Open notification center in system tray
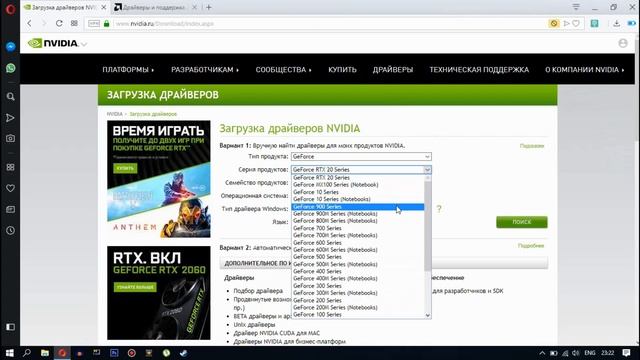The width and height of the screenshot is (640, 360). point(627,353)
